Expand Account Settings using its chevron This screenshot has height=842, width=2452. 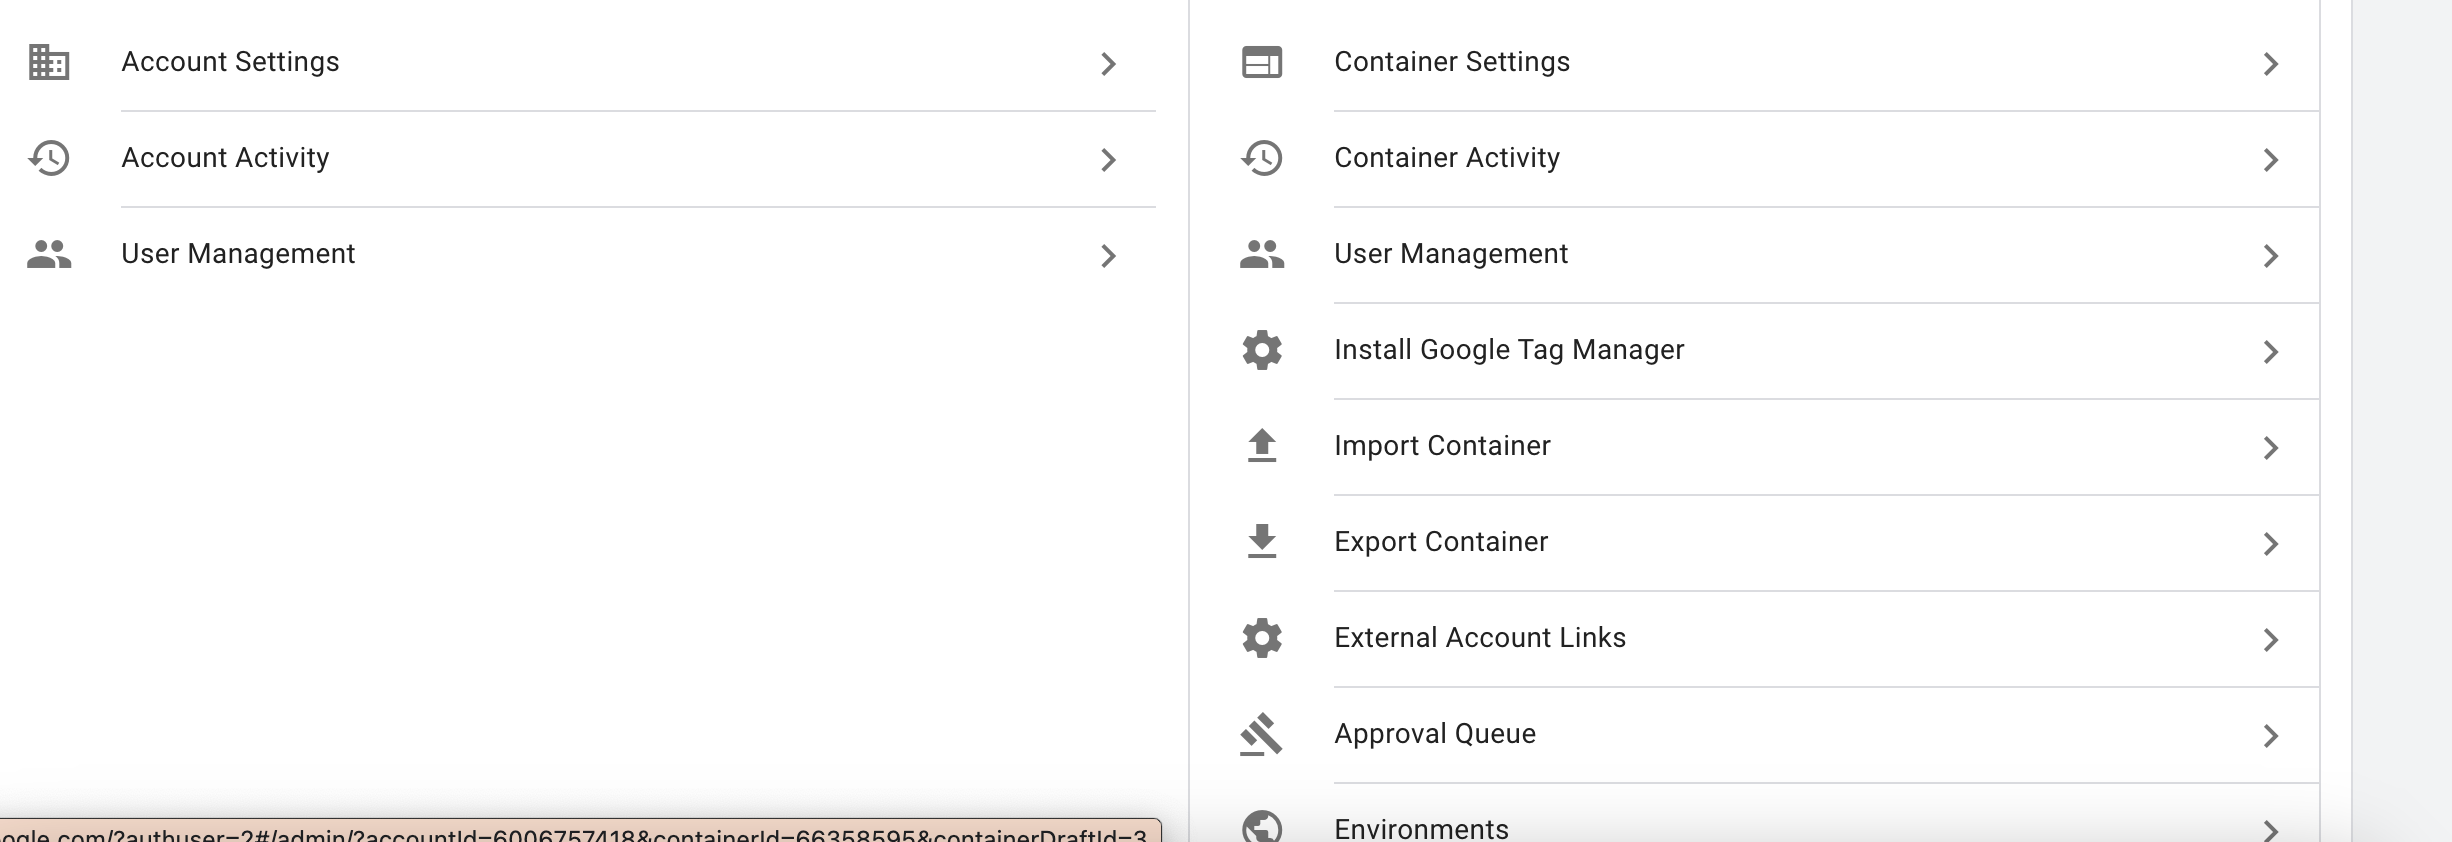[x=1108, y=64]
